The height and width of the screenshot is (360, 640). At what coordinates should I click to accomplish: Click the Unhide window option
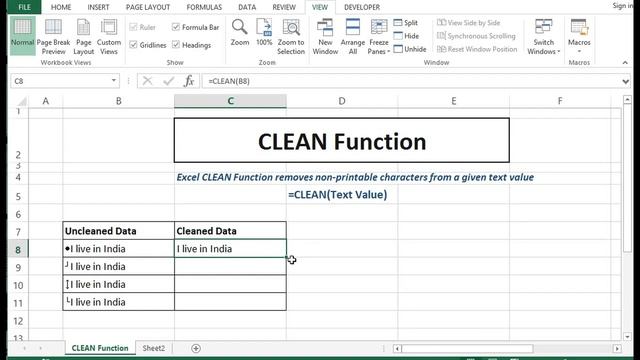[x=410, y=49]
